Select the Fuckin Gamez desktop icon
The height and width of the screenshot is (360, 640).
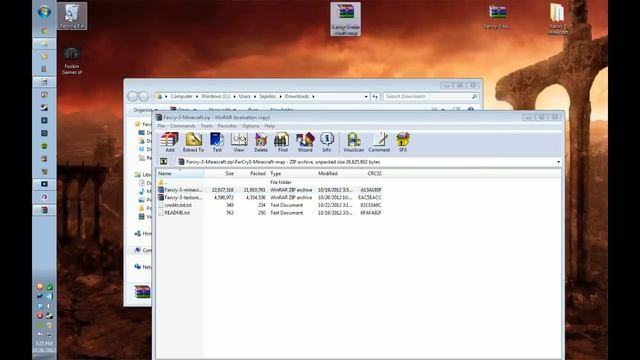pyautogui.click(x=72, y=60)
